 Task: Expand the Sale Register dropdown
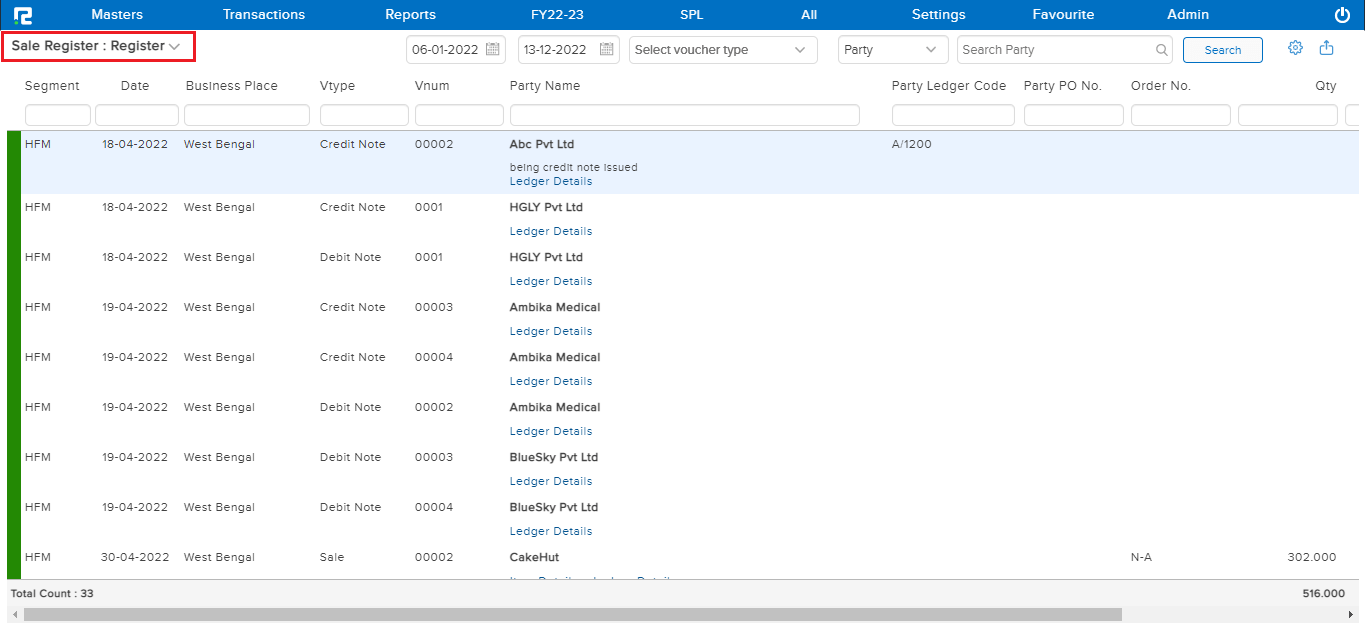click(97, 46)
